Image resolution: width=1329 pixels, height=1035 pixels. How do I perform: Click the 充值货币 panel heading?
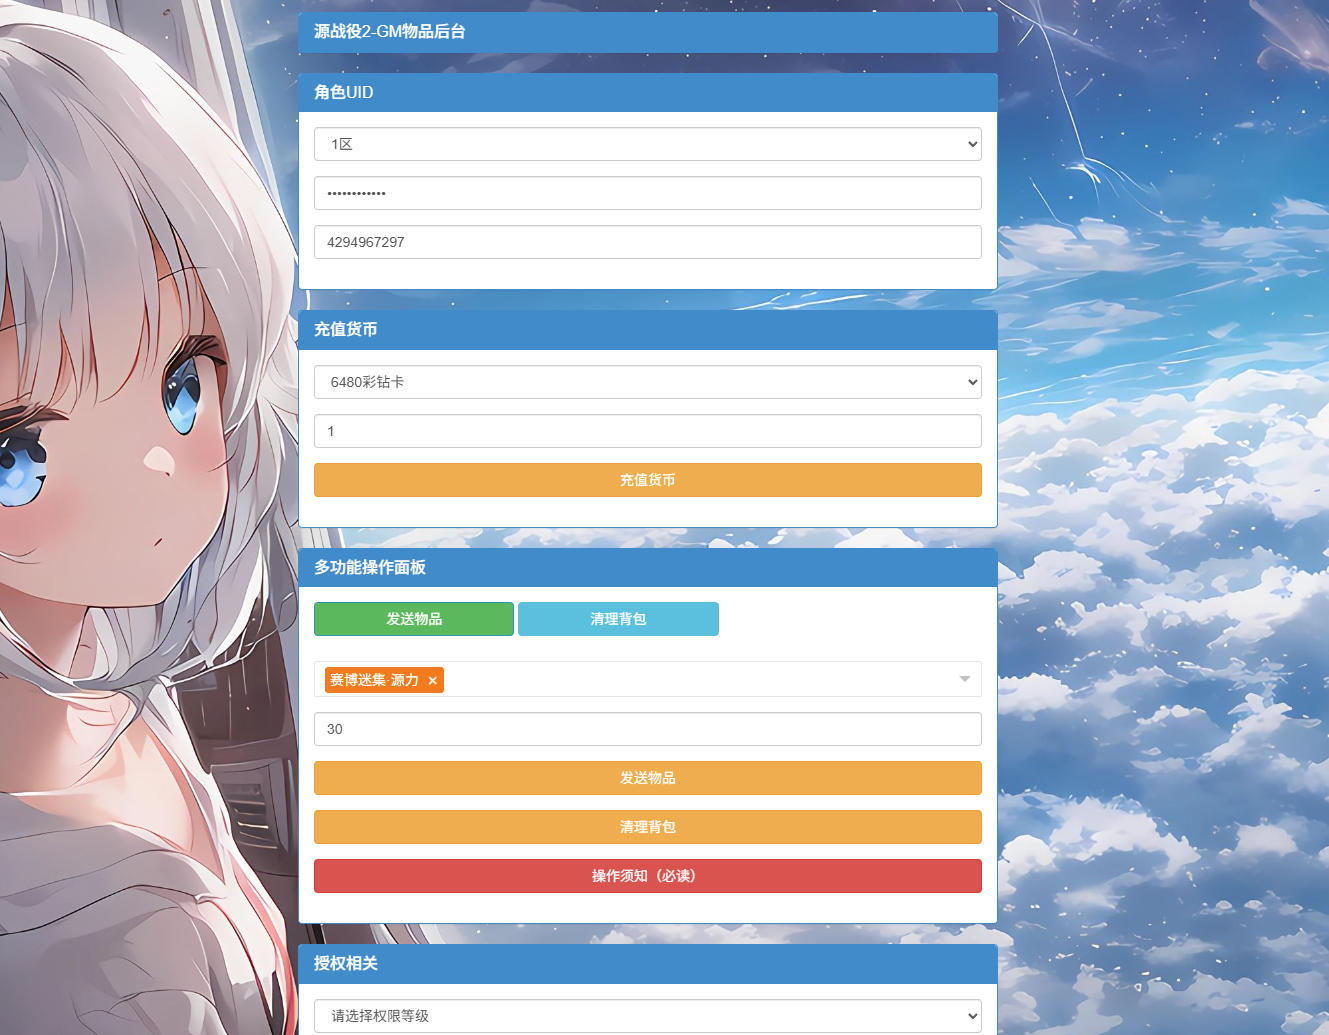tap(647, 330)
